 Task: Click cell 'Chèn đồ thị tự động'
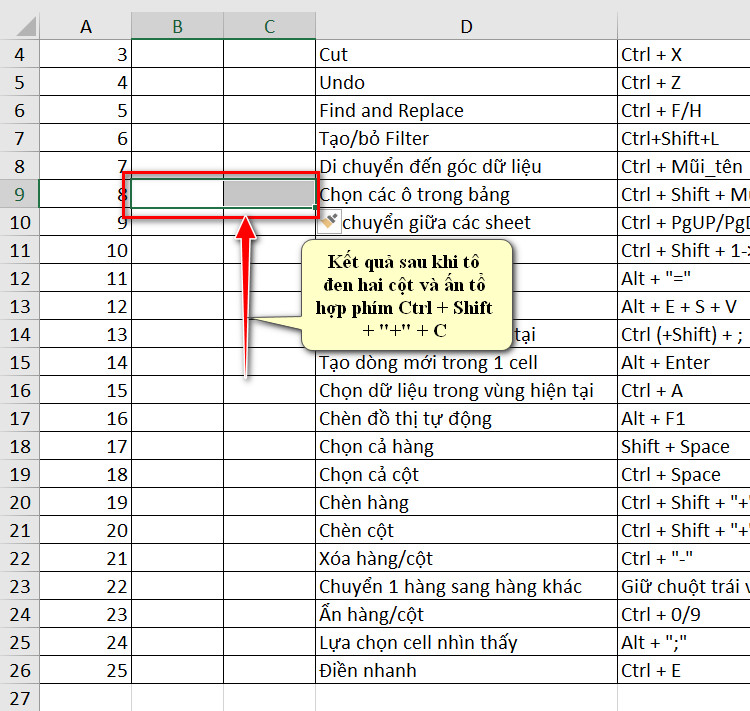[466, 418]
